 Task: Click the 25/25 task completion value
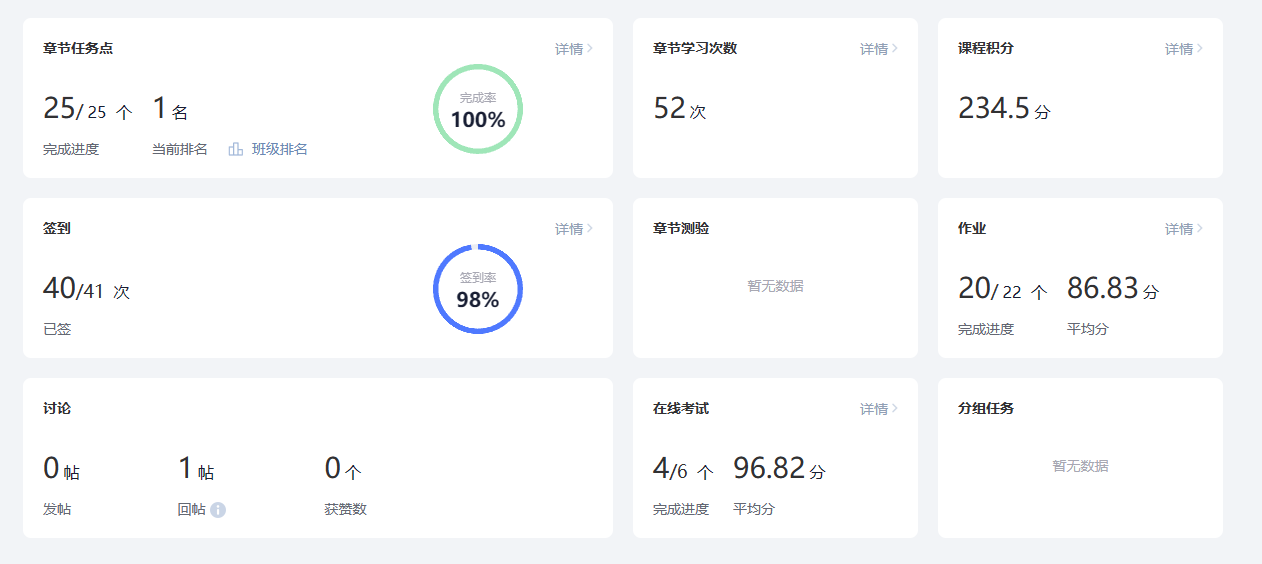point(88,109)
